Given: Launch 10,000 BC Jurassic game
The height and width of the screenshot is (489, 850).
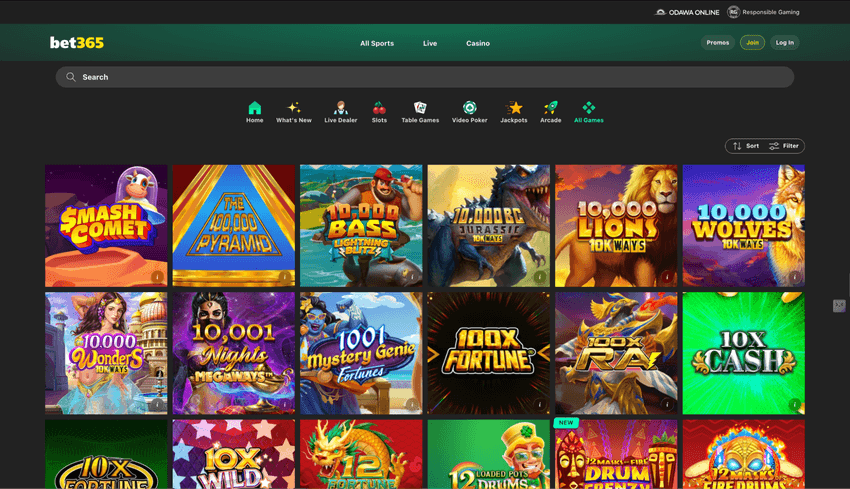Looking at the screenshot, I should [x=488, y=226].
